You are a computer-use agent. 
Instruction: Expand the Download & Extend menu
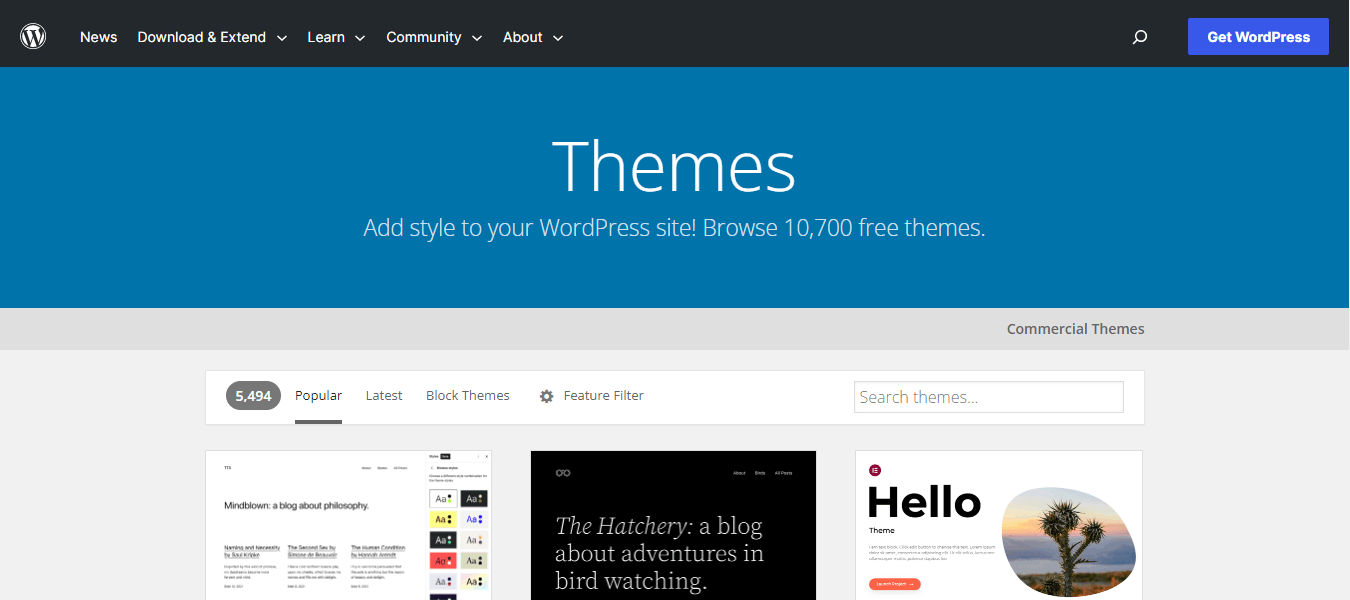pos(212,37)
